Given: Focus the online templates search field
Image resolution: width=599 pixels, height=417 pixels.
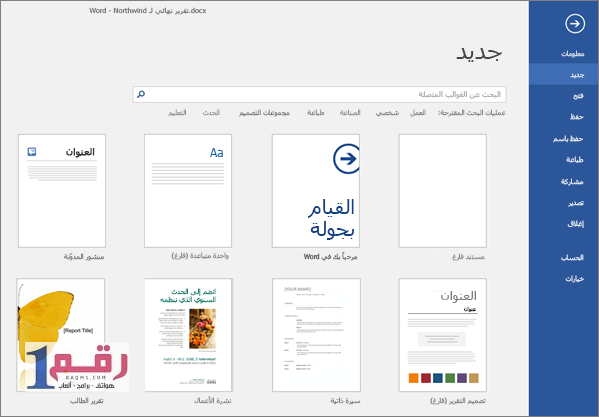Looking at the screenshot, I should point(319,94).
